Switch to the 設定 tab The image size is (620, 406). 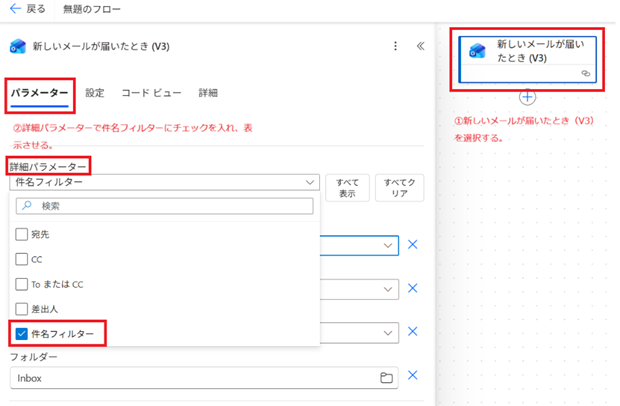tap(94, 93)
